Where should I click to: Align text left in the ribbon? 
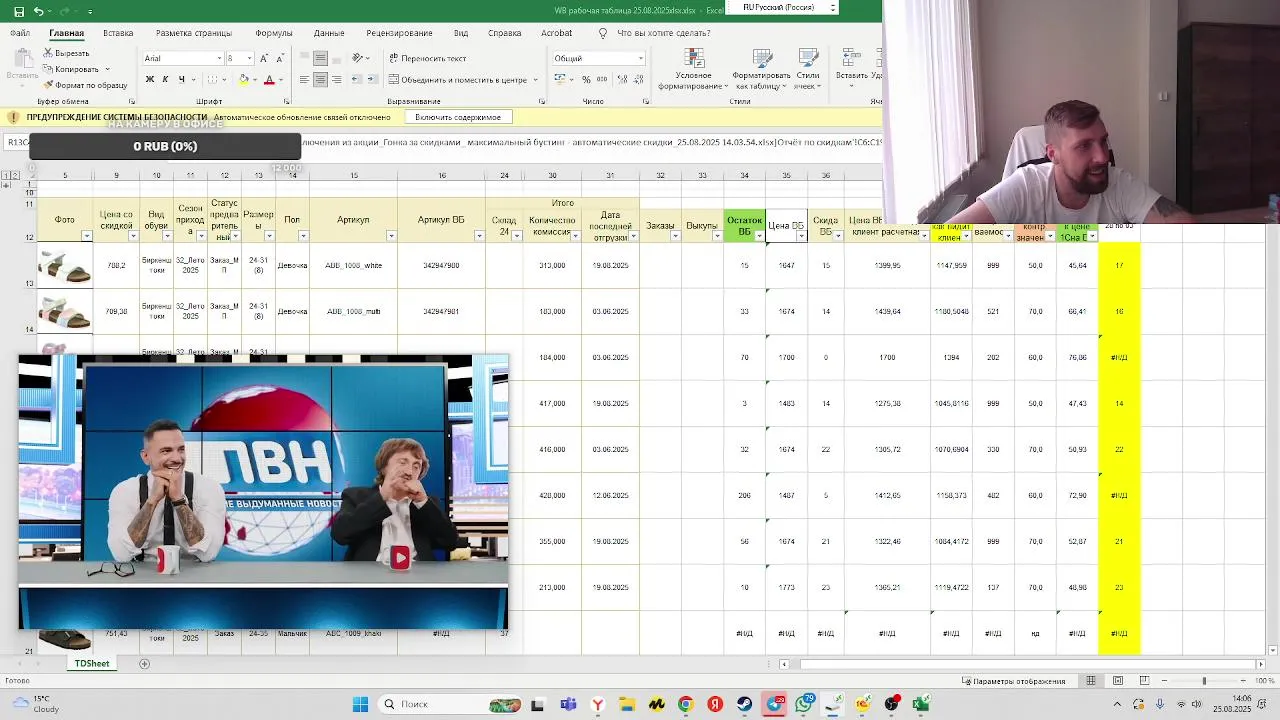pyautogui.click(x=304, y=79)
